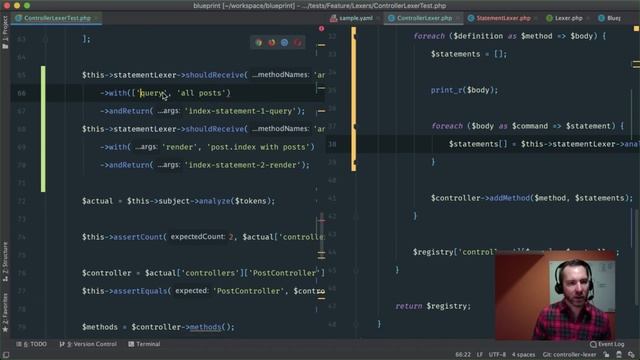Click 'return $registry;' line in right editor

click(433, 306)
